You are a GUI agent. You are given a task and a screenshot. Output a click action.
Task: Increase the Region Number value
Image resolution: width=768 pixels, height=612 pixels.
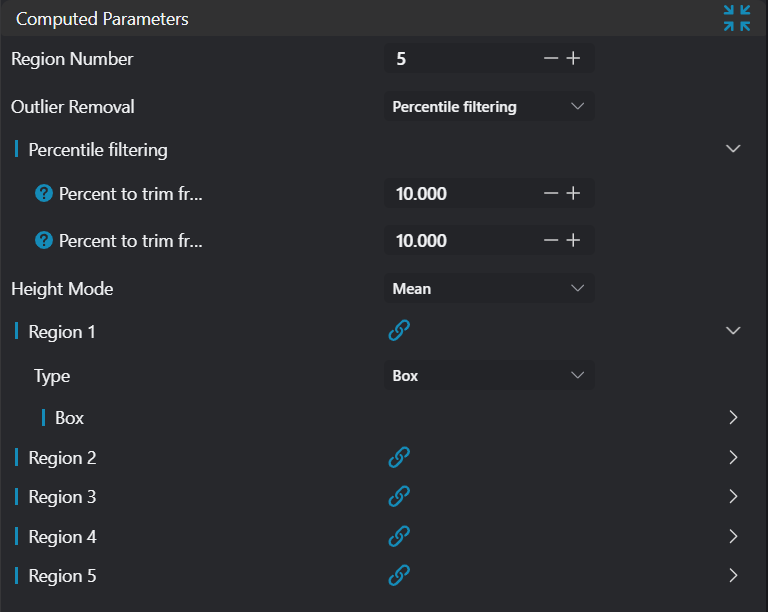(573, 59)
